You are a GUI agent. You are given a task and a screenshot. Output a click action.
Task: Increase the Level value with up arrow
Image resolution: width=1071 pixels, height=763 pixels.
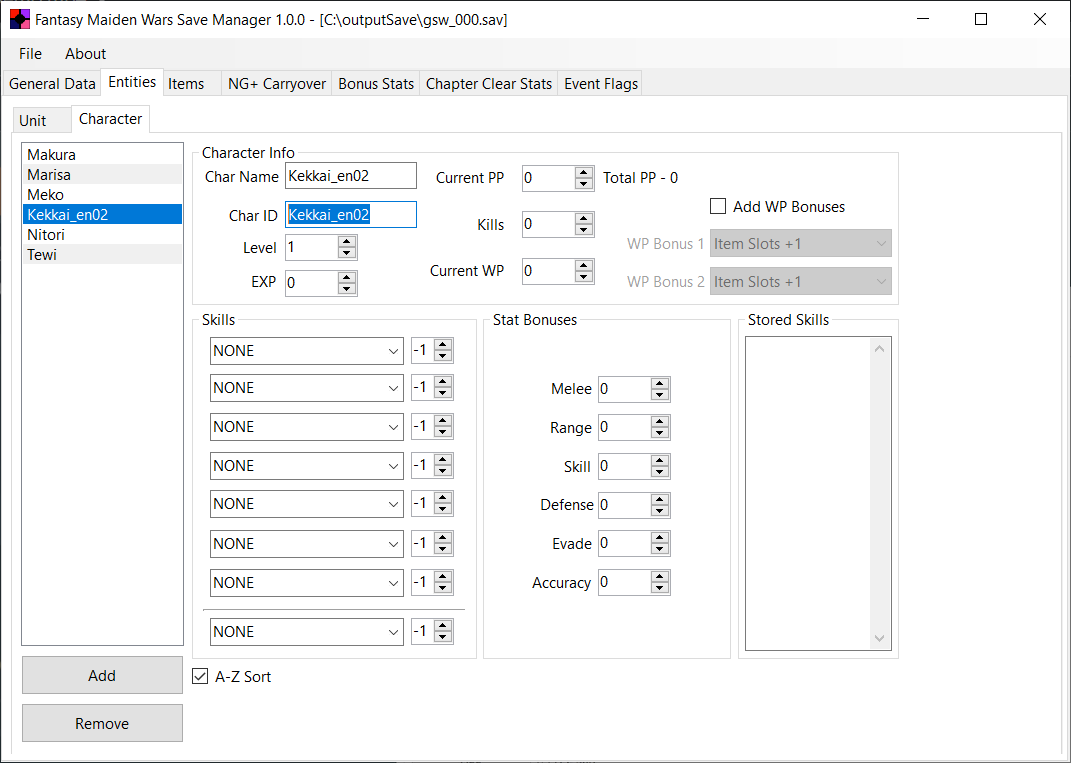point(347,242)
